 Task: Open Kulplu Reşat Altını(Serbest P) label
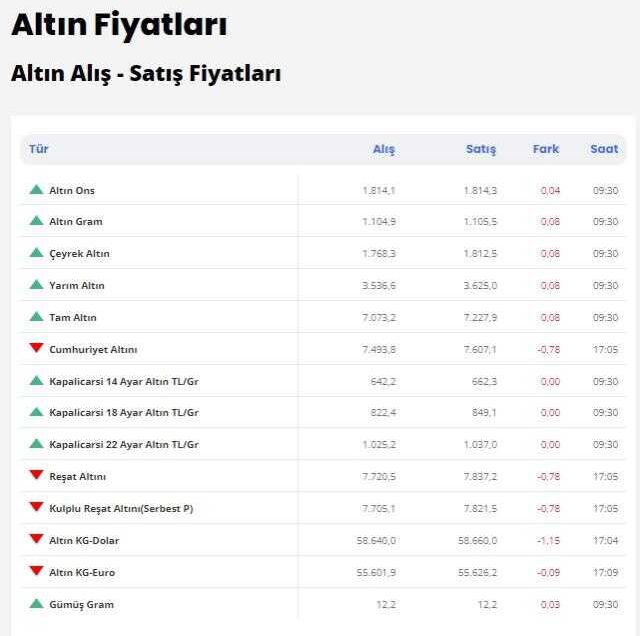[121, 509]
